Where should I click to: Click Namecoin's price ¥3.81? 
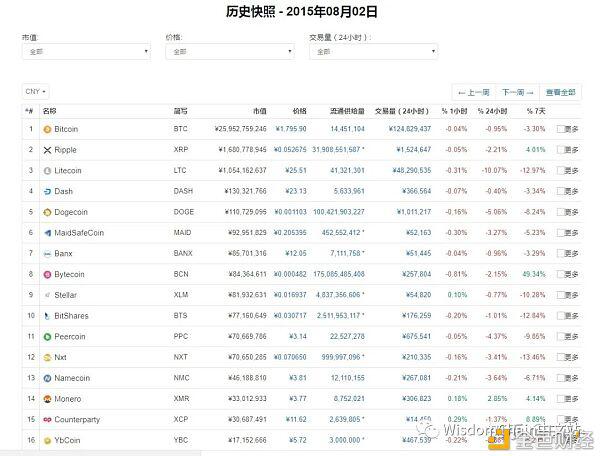(298, 378)
